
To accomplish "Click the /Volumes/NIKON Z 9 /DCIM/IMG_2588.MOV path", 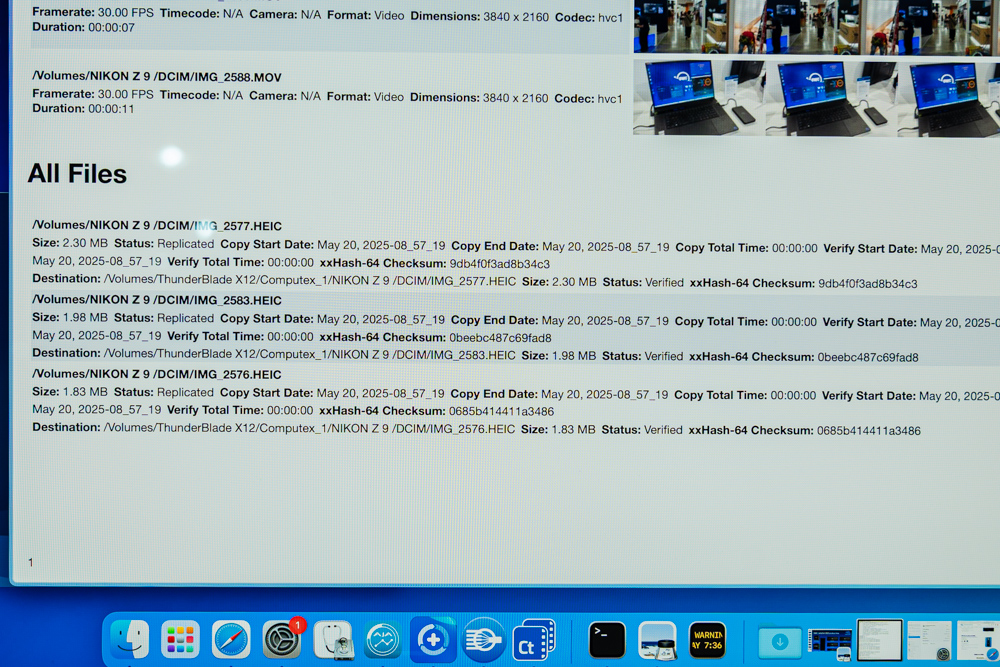I will pos(157,77).
